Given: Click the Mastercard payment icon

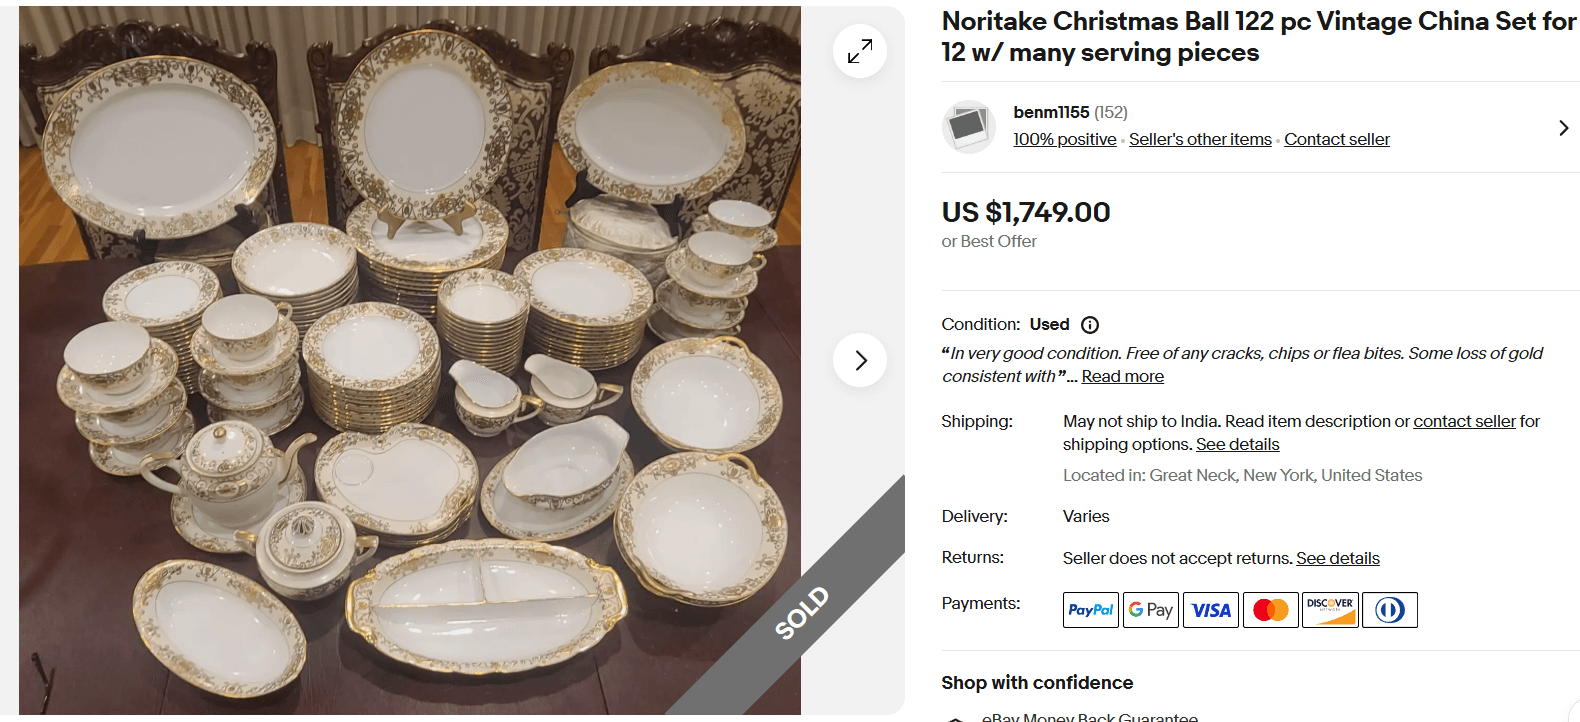Looking at the screenshot, I should coord(1270,610).
